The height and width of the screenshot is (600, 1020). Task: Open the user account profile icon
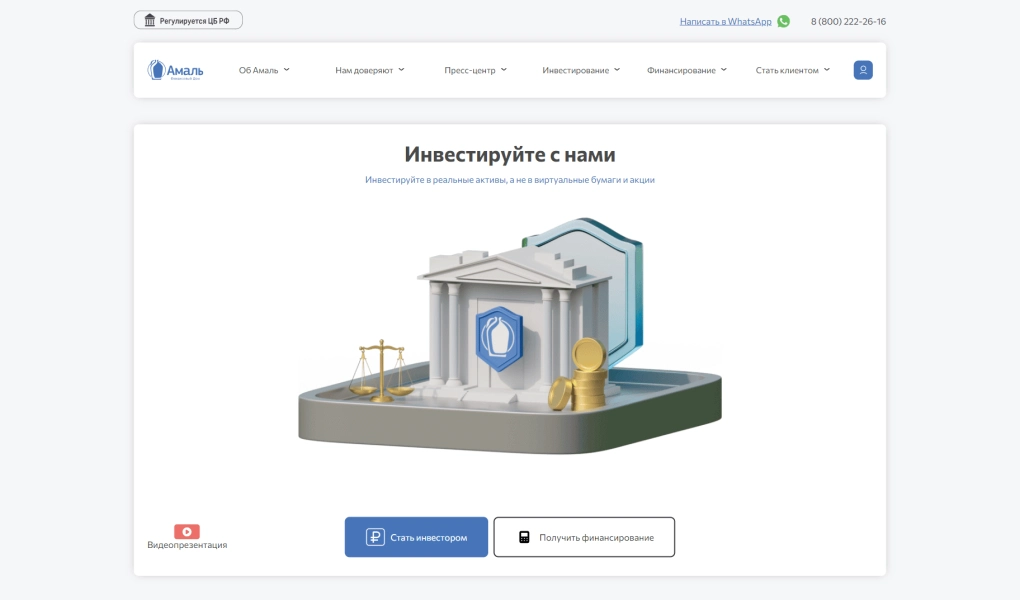(x=863, y=70)
